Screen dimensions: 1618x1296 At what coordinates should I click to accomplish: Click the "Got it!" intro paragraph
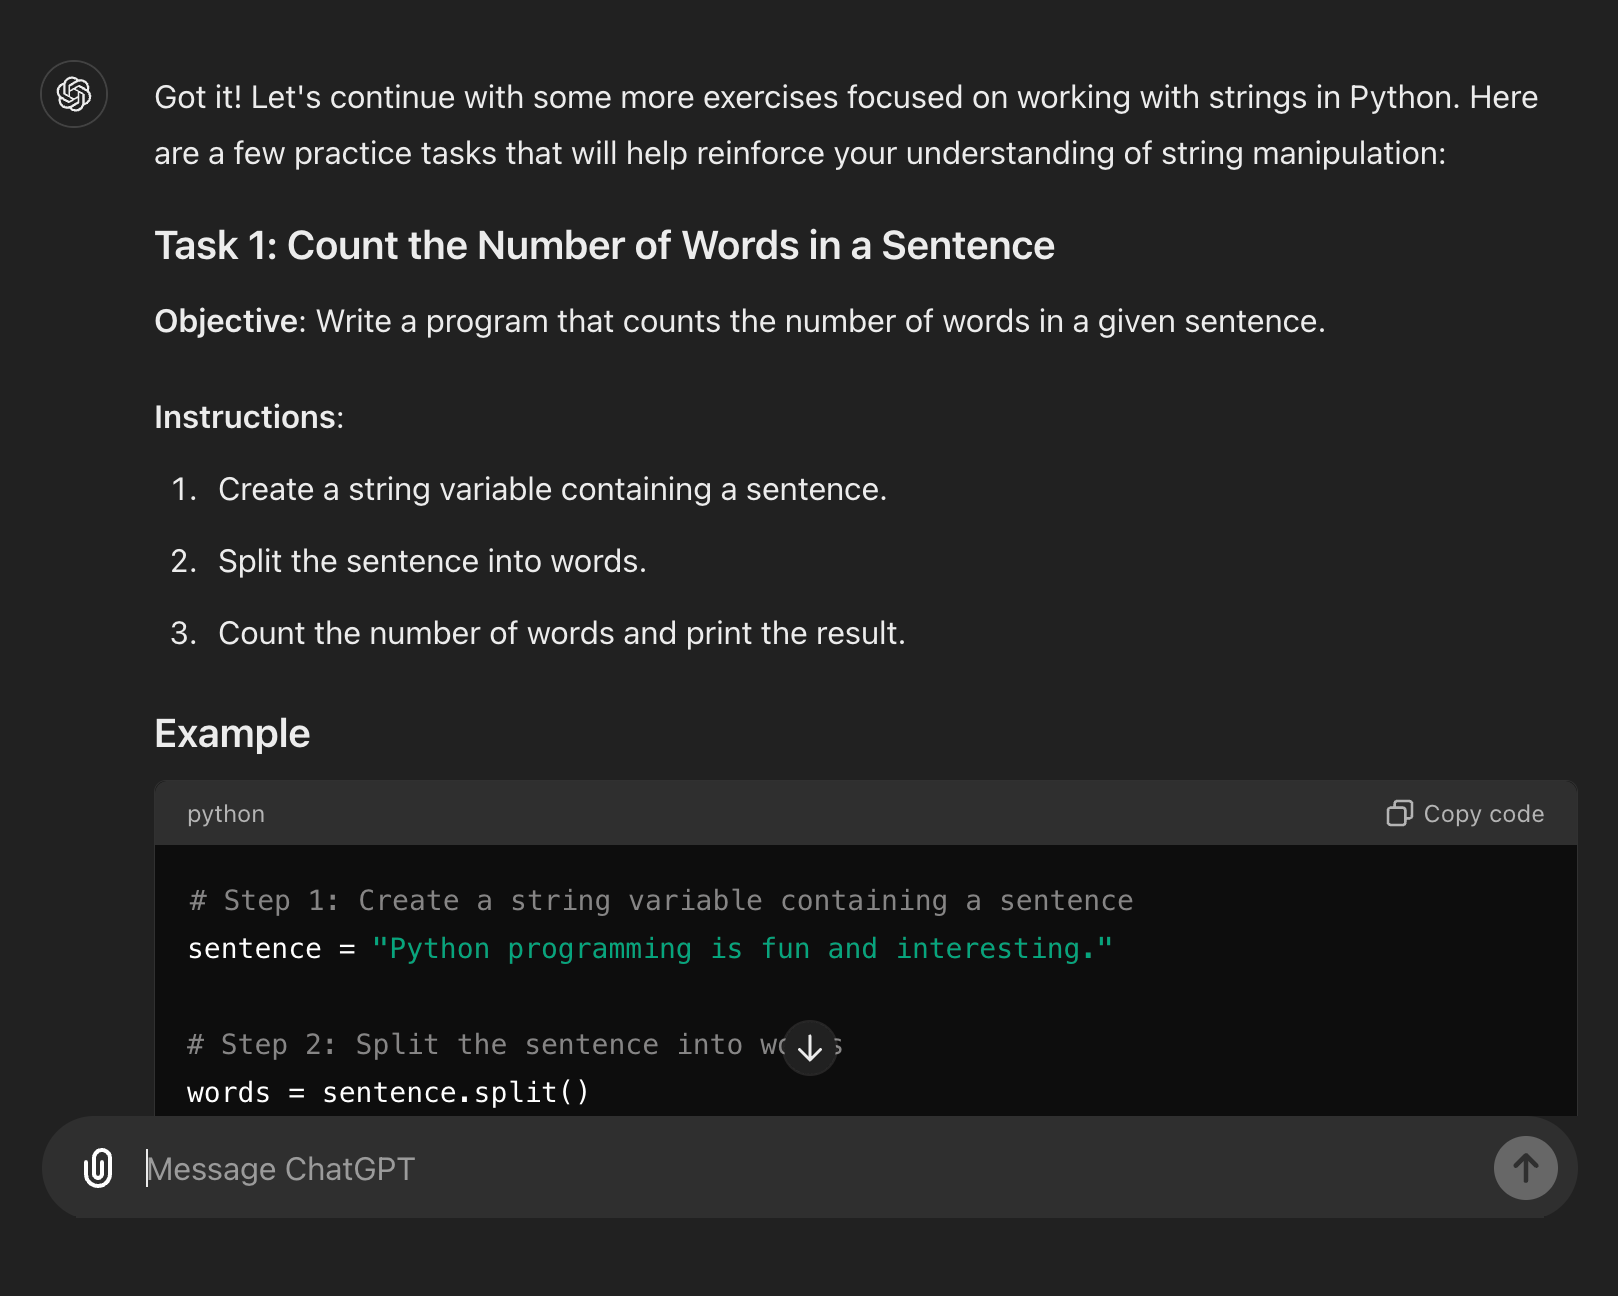(x=845, y=125)
